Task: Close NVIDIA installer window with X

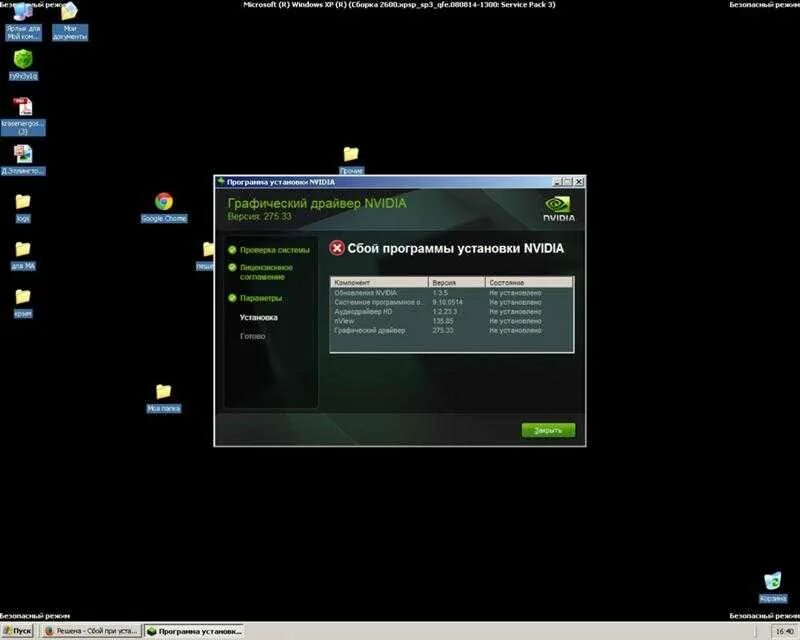Action: [x=579, y=182]
